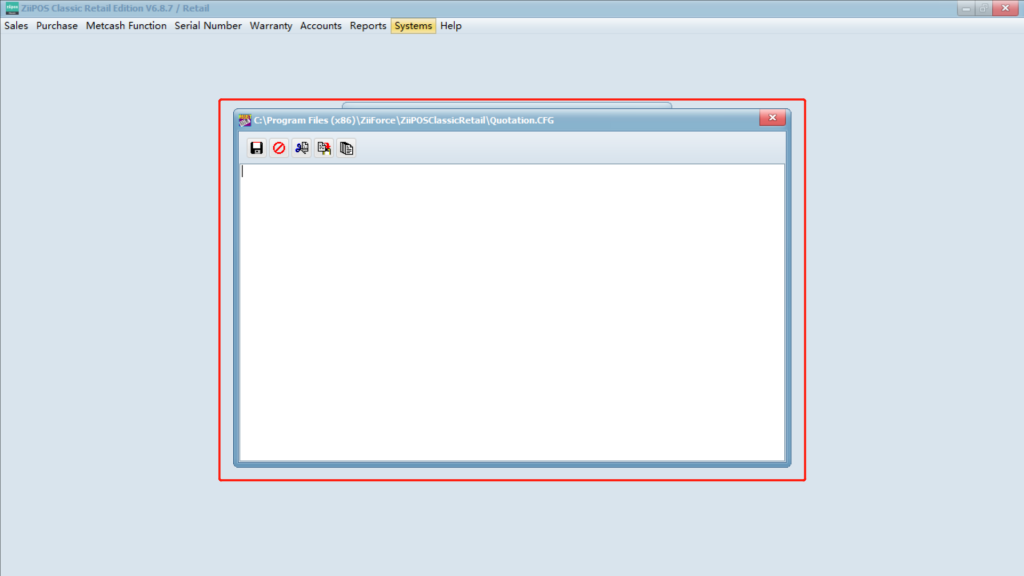Minimize the ZiiPOS main window

pyautogui.click(x=966, y=8)
